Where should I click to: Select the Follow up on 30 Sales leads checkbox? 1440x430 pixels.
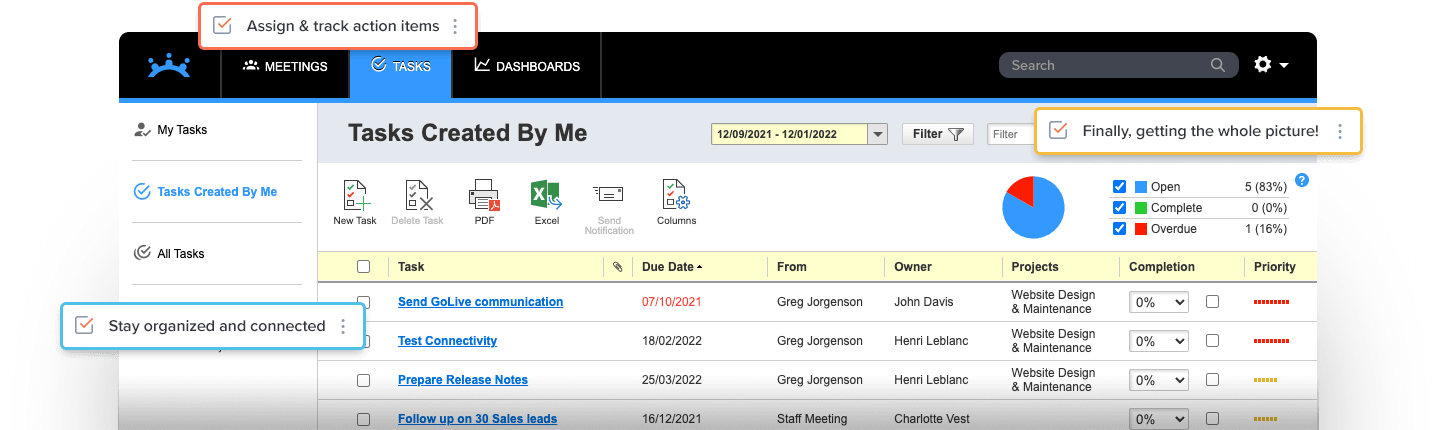[363, 419]
